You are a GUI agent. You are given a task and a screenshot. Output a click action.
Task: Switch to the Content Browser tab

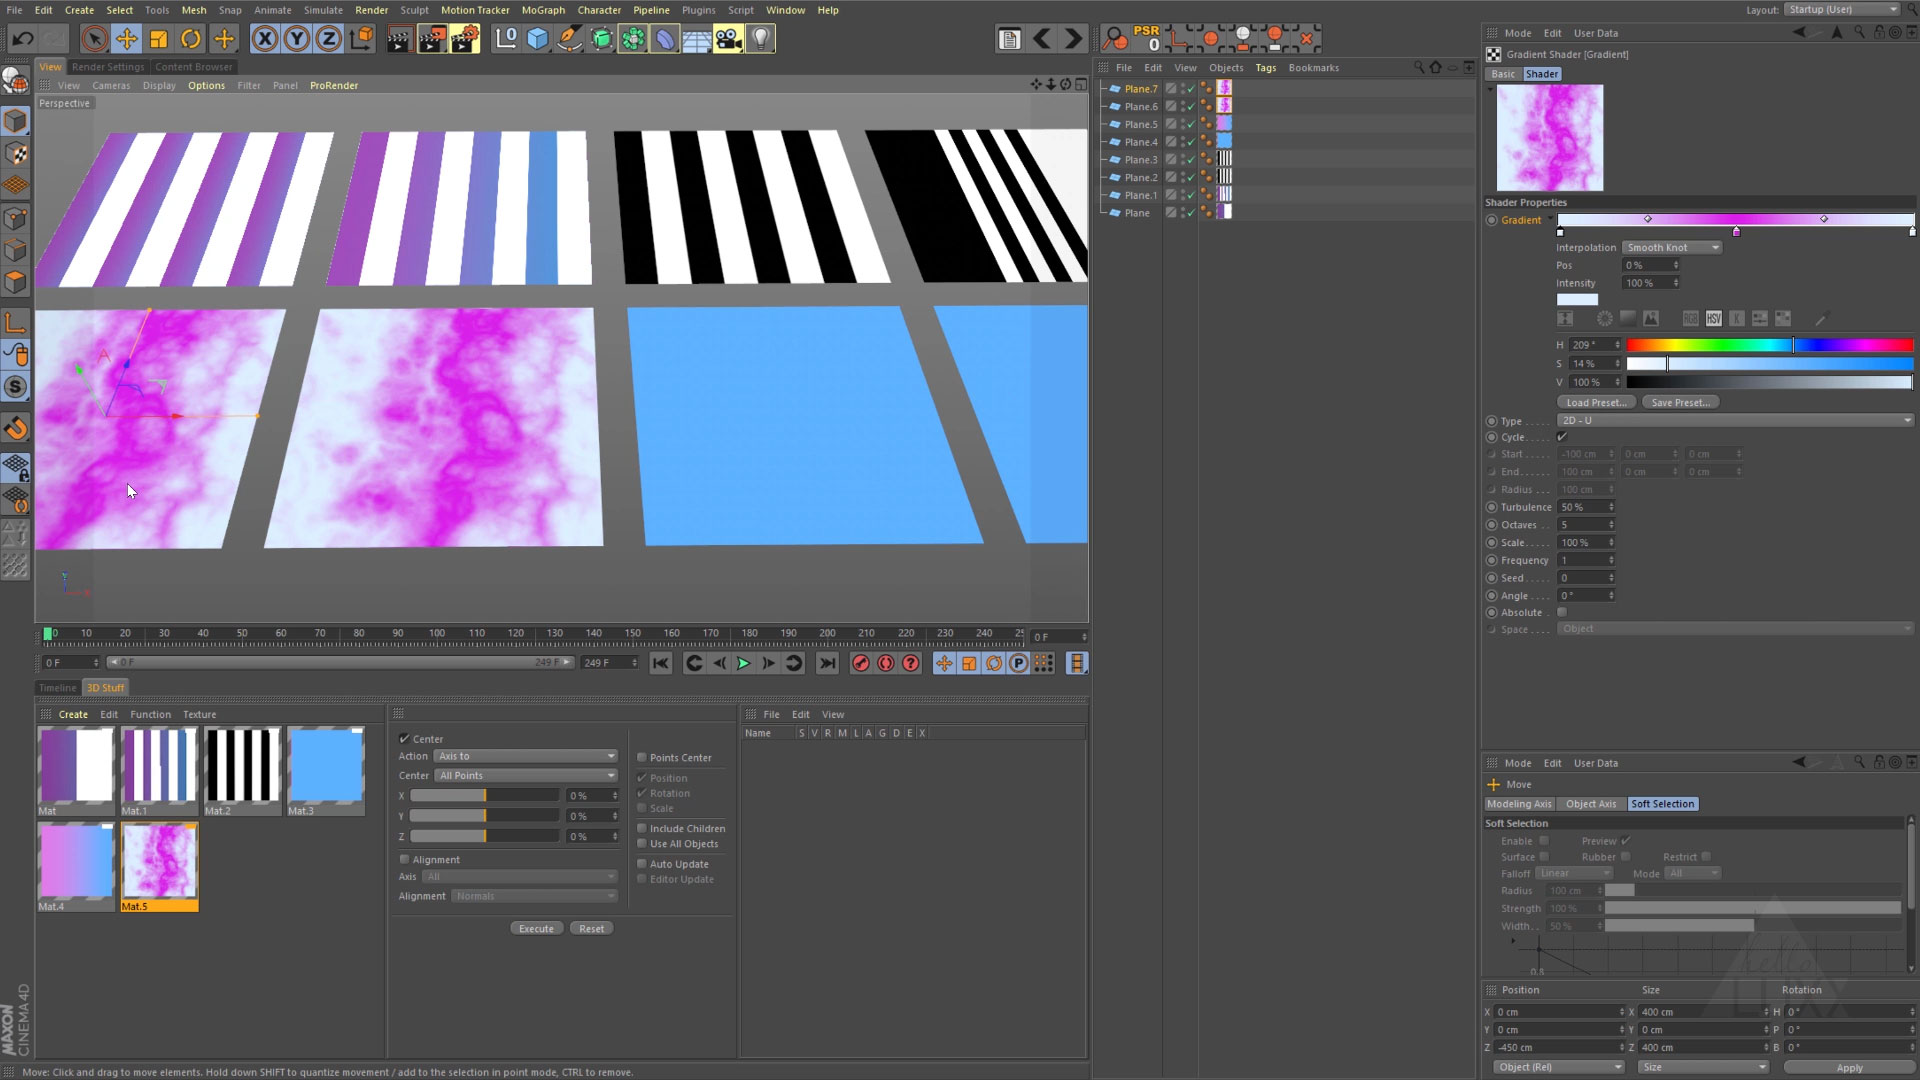point(193,67)
